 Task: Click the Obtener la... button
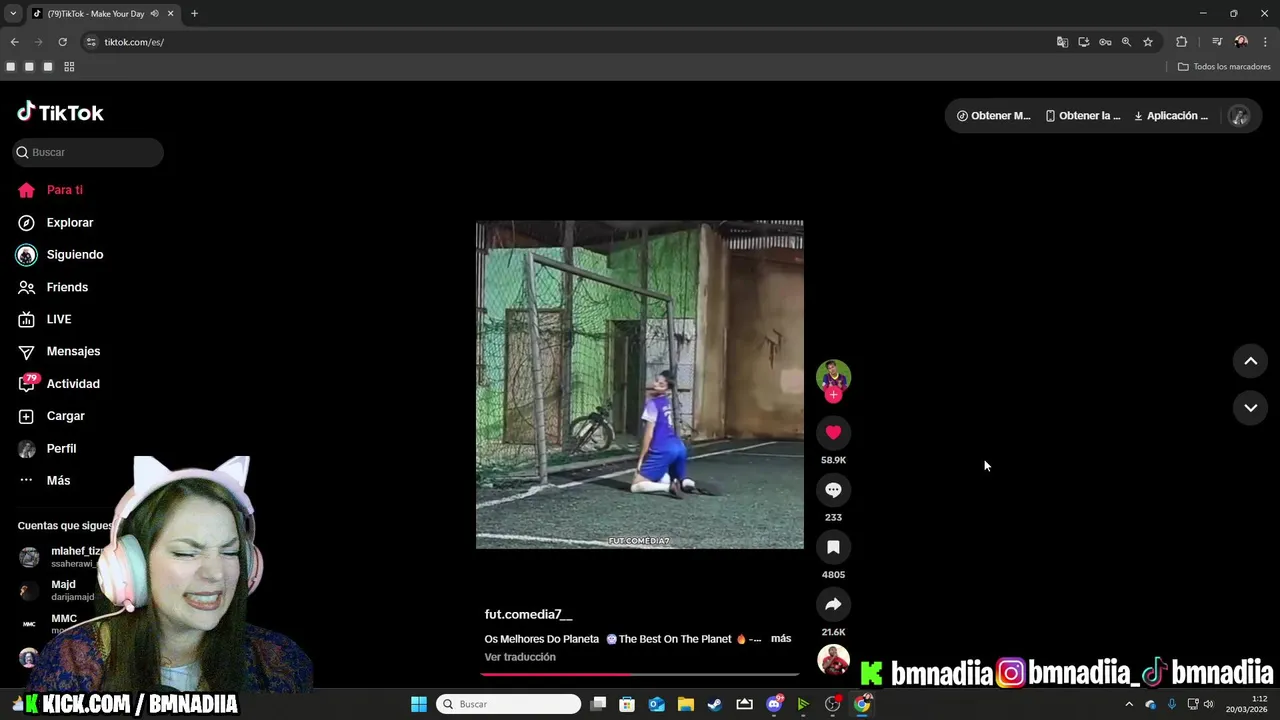pyautogui.click(x=1083, y=116)
